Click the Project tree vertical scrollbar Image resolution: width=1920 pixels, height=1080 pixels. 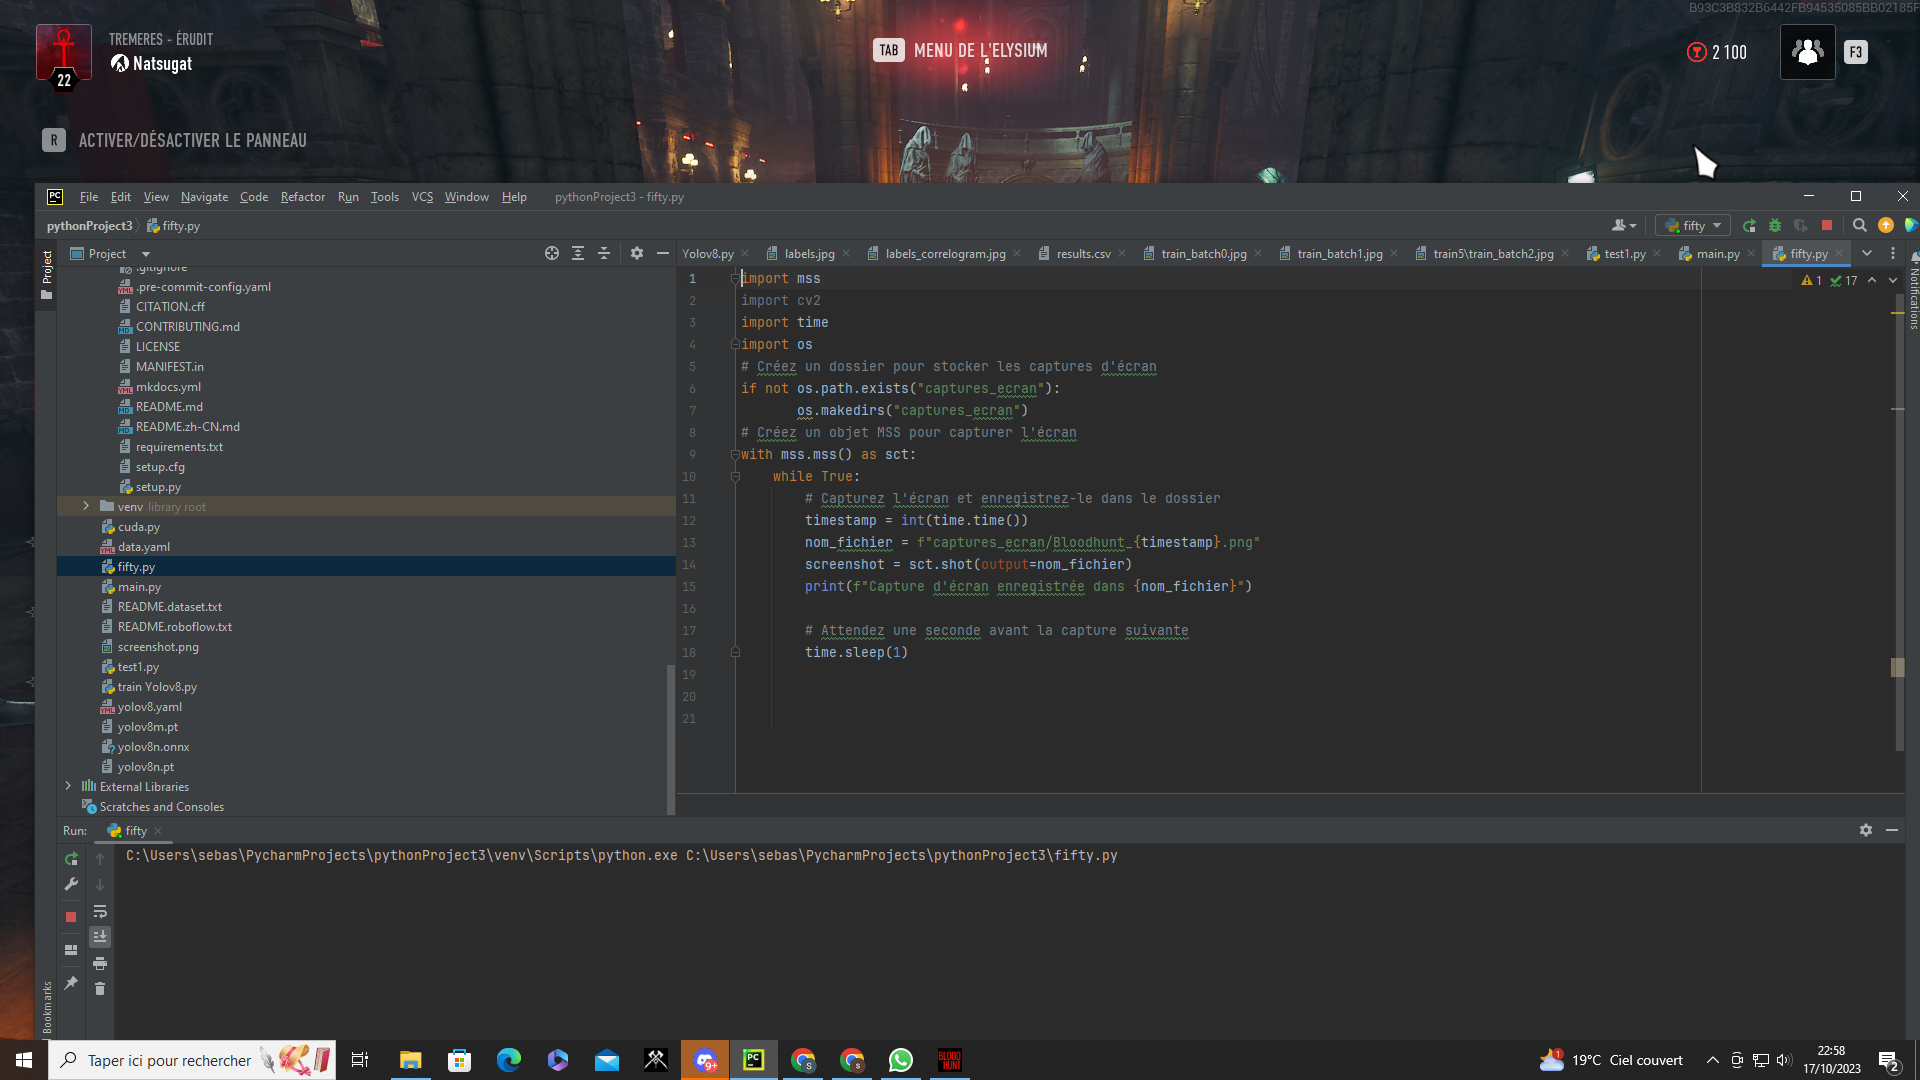[670, 738]
